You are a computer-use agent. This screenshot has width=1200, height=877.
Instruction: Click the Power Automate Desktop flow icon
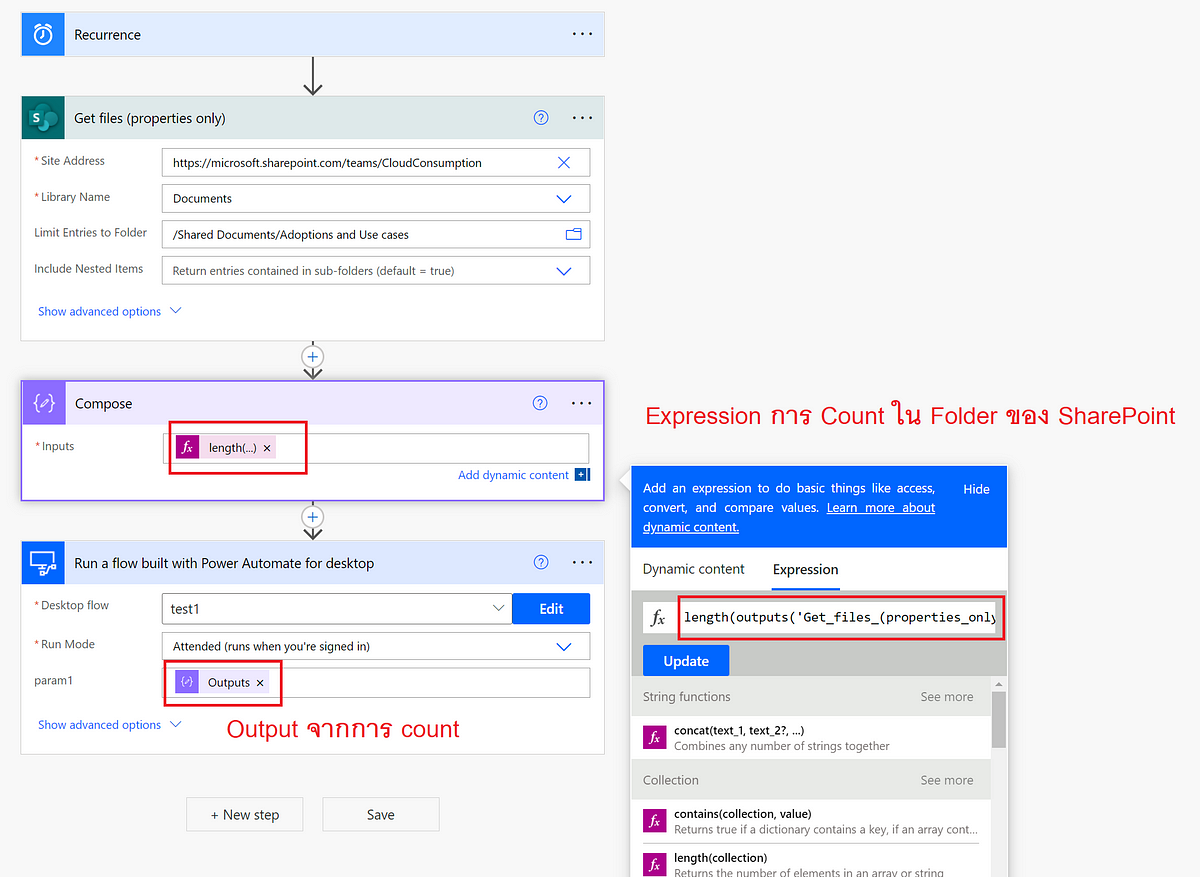[x=42, y=562]
